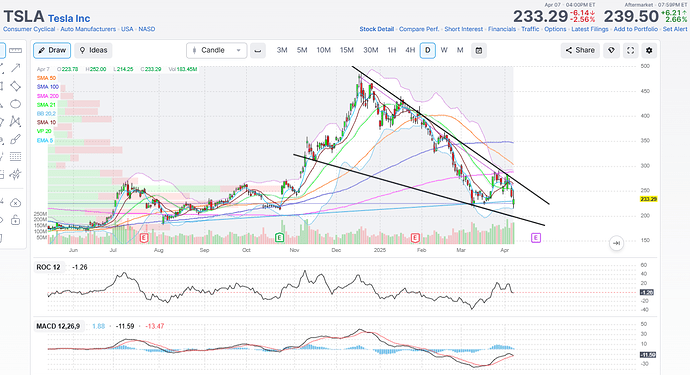
Task: Click the diamond icon next to Share
Action: pos(611,51)
